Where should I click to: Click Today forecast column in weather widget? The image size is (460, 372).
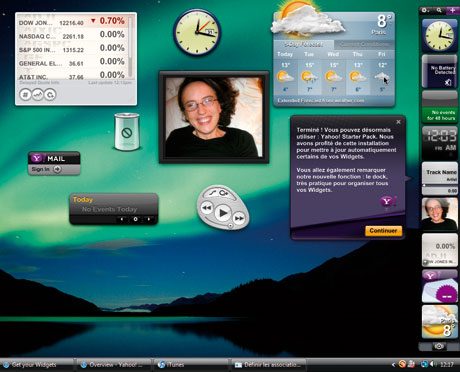285,73
